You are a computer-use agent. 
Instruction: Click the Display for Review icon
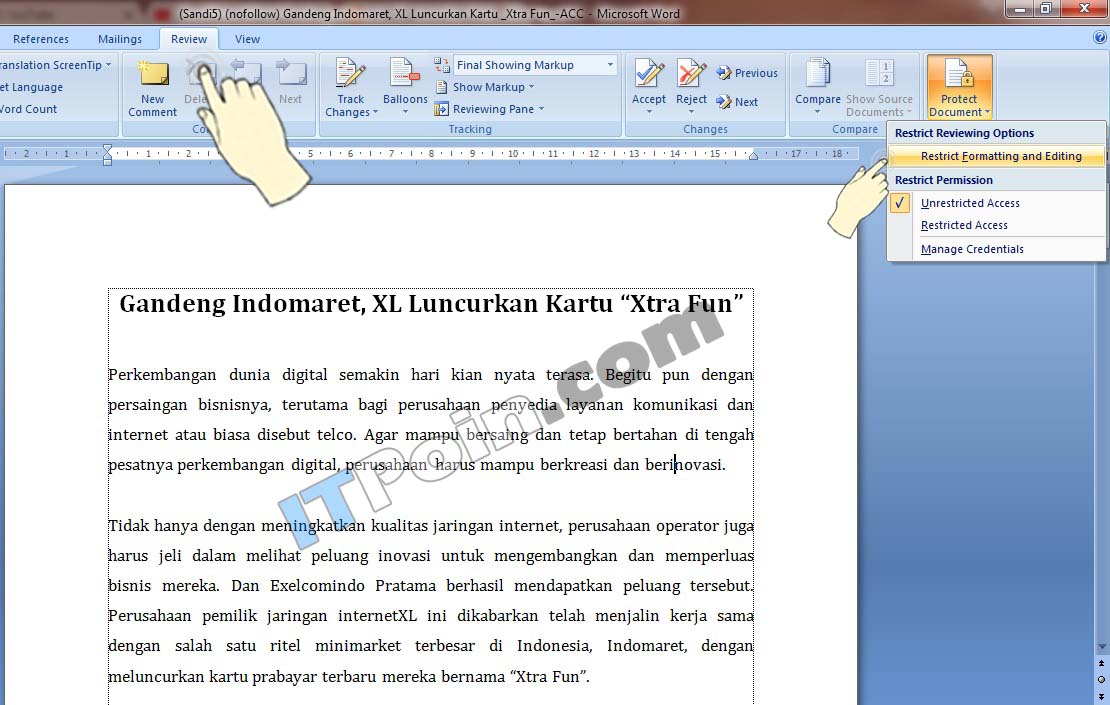pos(442,65)
